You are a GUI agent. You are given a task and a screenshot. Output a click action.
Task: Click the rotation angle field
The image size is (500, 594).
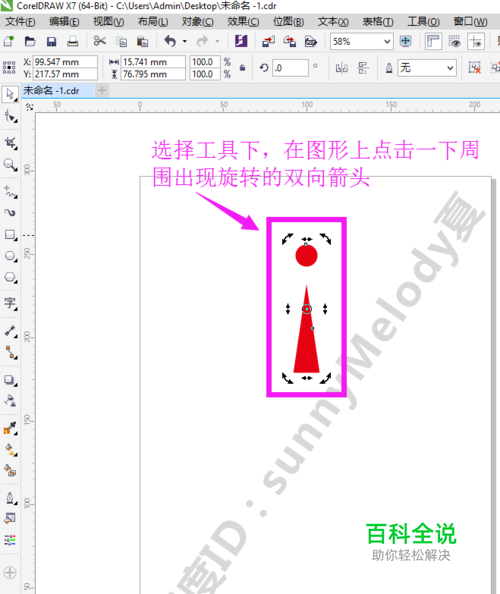[290, 68]
